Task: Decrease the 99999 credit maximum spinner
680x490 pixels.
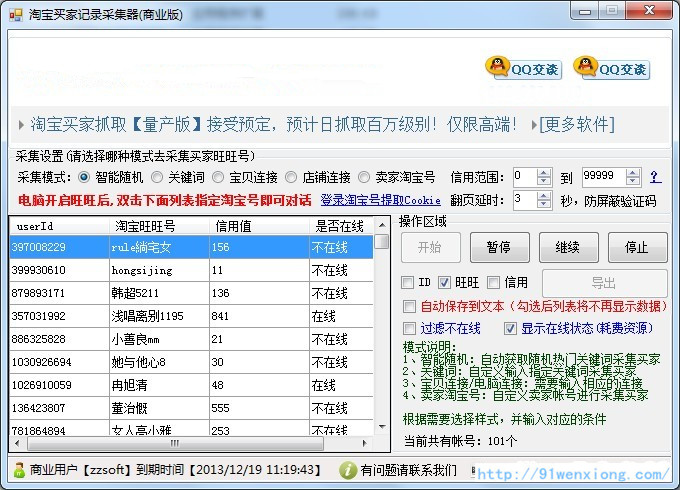Action: click(632, 181)
